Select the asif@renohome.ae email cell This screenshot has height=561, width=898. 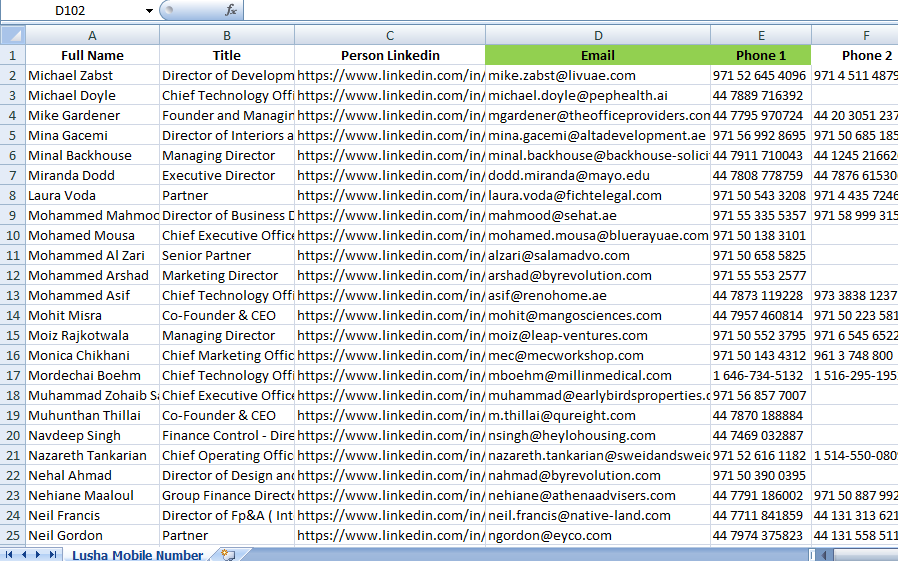[598, 295]
